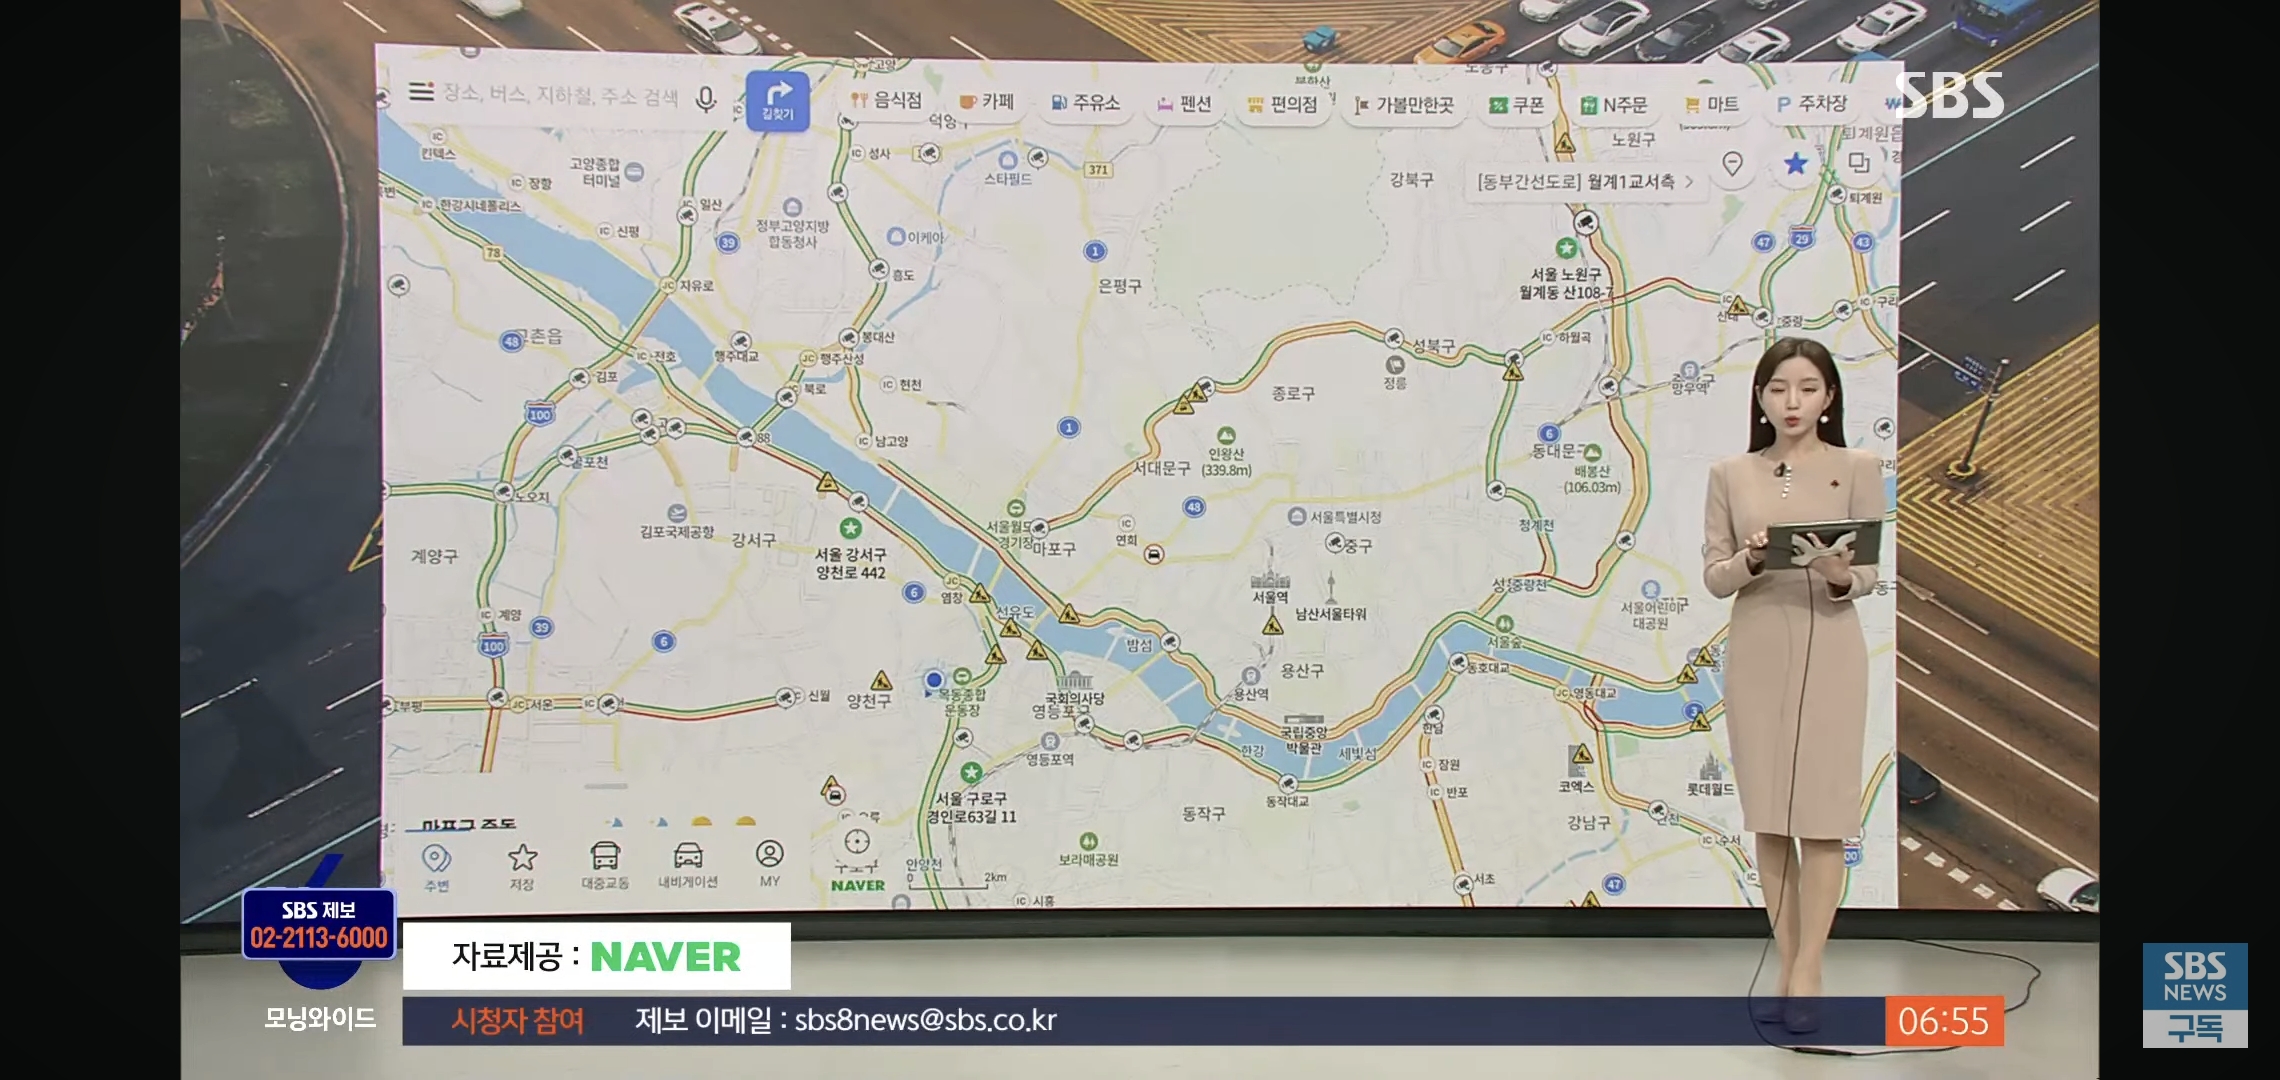The image size is (2280, 1080).
Task: Click the 김포국제공항 airport marker
Action: pyautogui.click(x=677, y=514)
